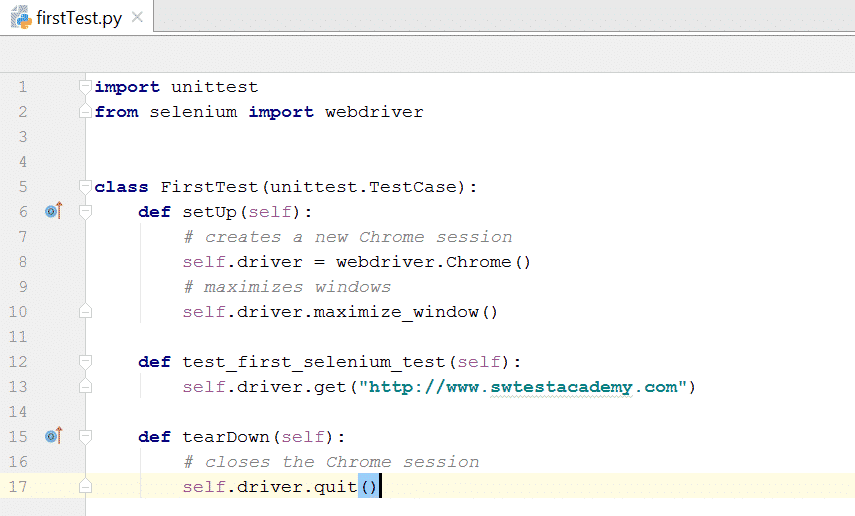Close the firstTest.py editor tab
This screenshot has width=855, height=516.
pyautogui.click(x=137, y=18)
